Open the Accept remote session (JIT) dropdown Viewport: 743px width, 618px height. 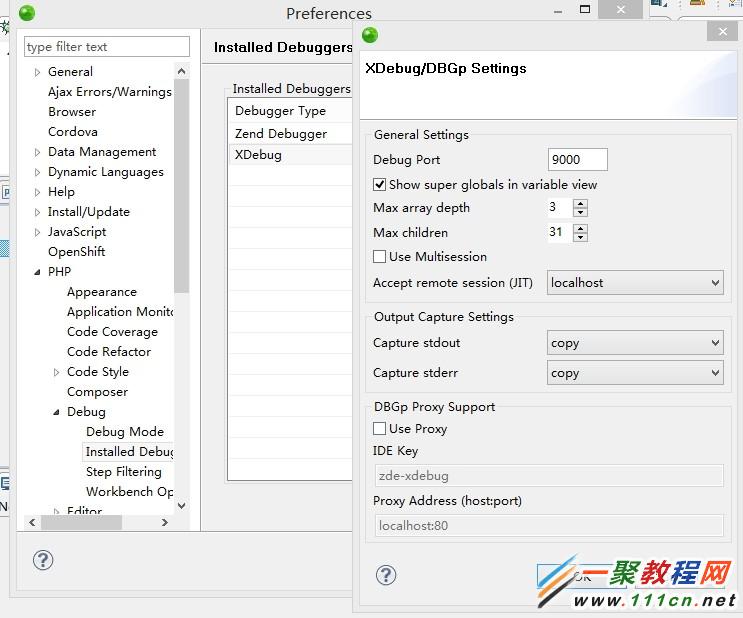click(x=635, y=283)
